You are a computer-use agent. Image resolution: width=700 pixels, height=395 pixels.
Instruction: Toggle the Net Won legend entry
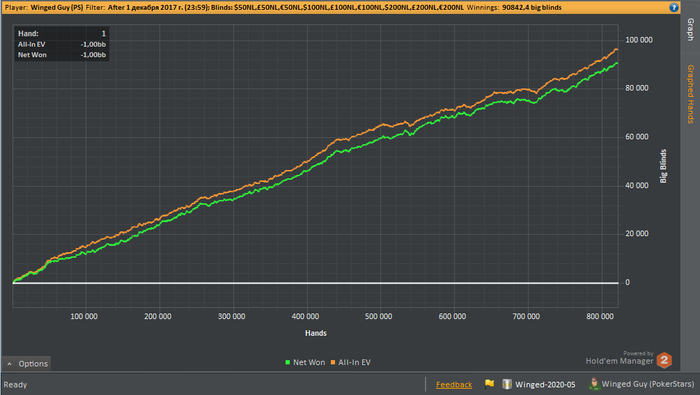tap(305, 362)
